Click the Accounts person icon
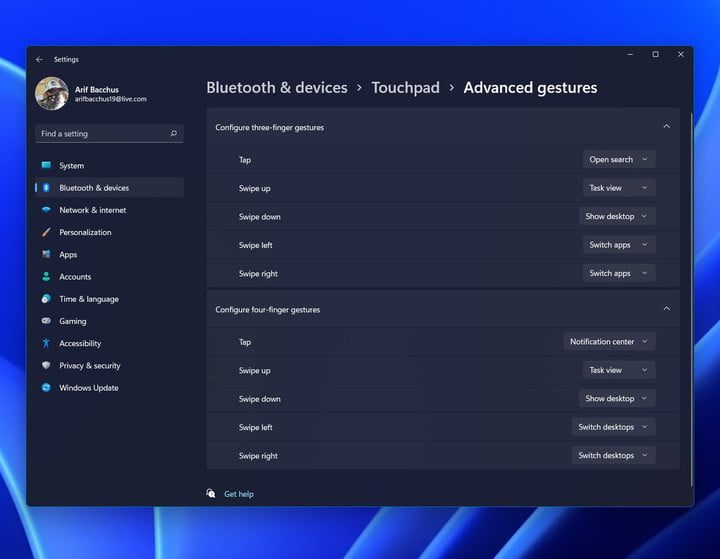This screenshot has width=720, height=559. pyautogui.click(x=46, y=277)
